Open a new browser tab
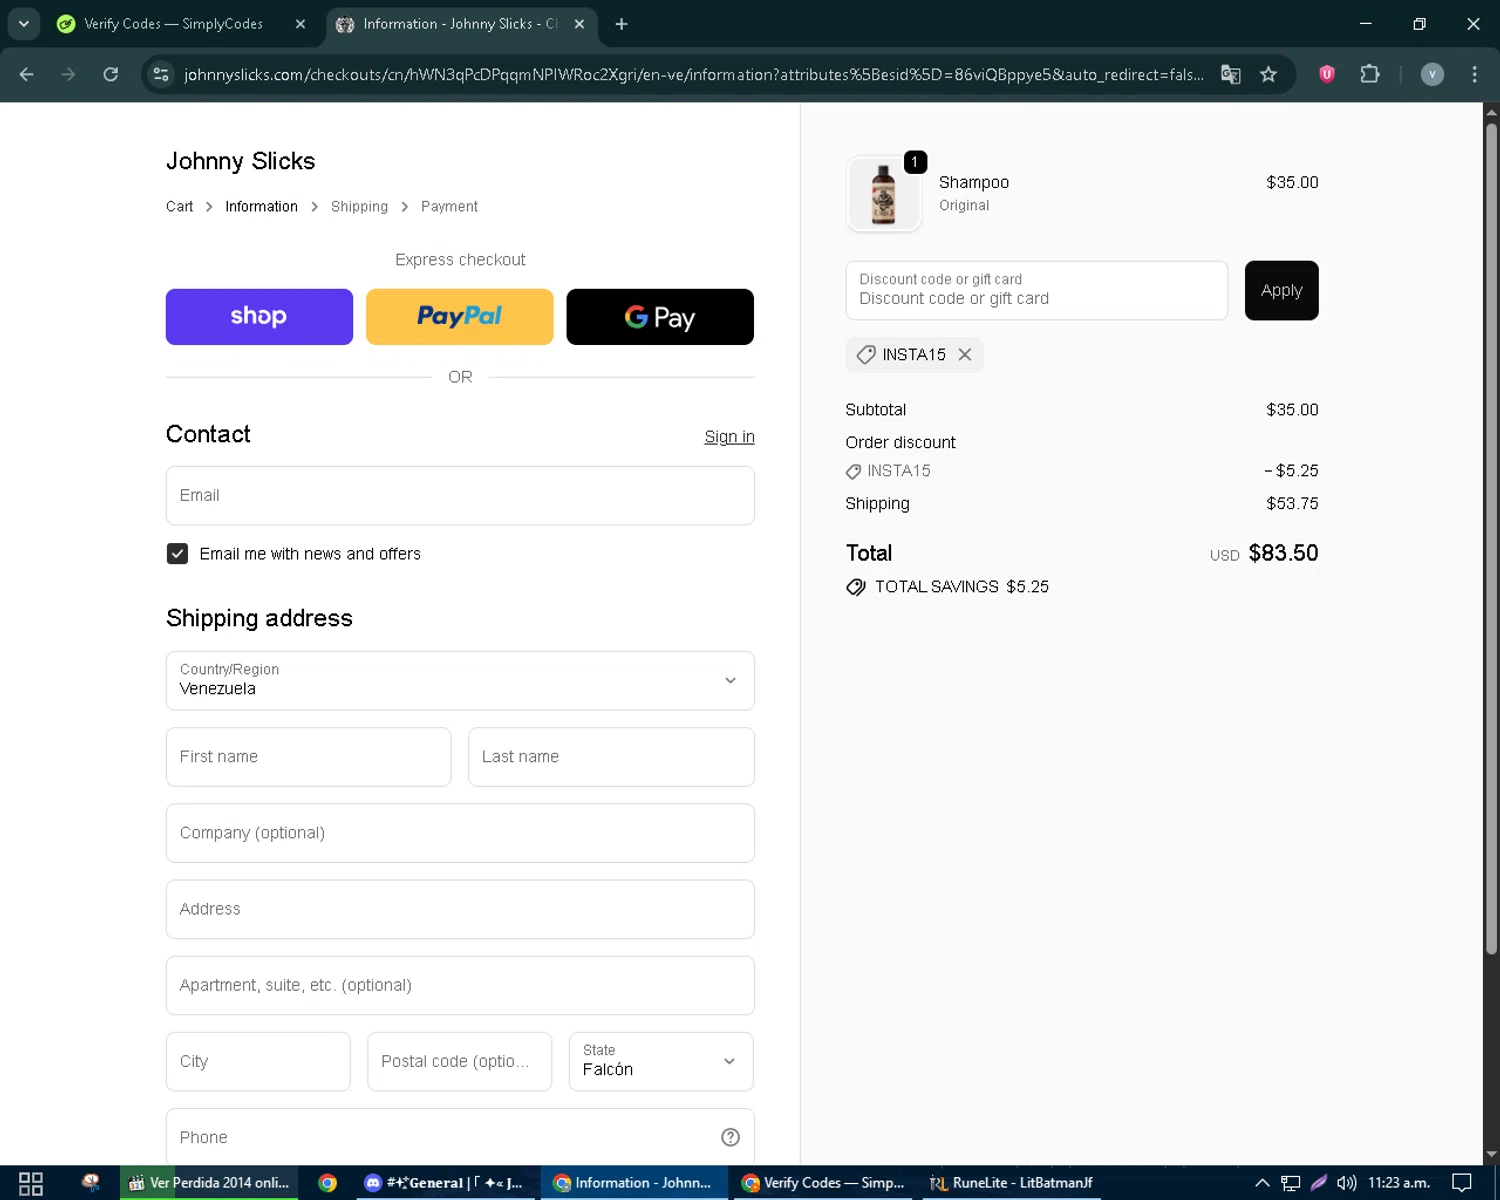1500x1200 pixels. point(621,24)
